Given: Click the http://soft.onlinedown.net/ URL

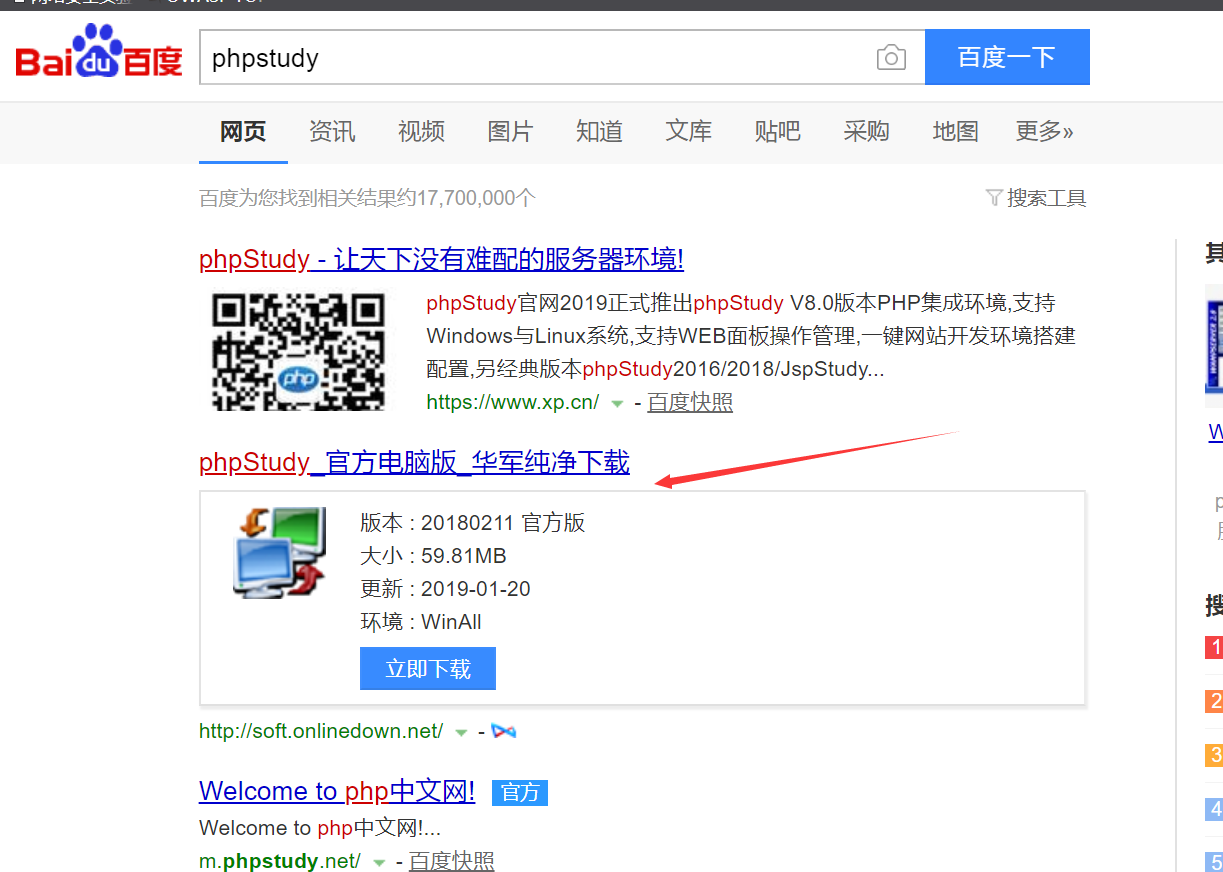Looking at the screenshot, I should (321, 731).
